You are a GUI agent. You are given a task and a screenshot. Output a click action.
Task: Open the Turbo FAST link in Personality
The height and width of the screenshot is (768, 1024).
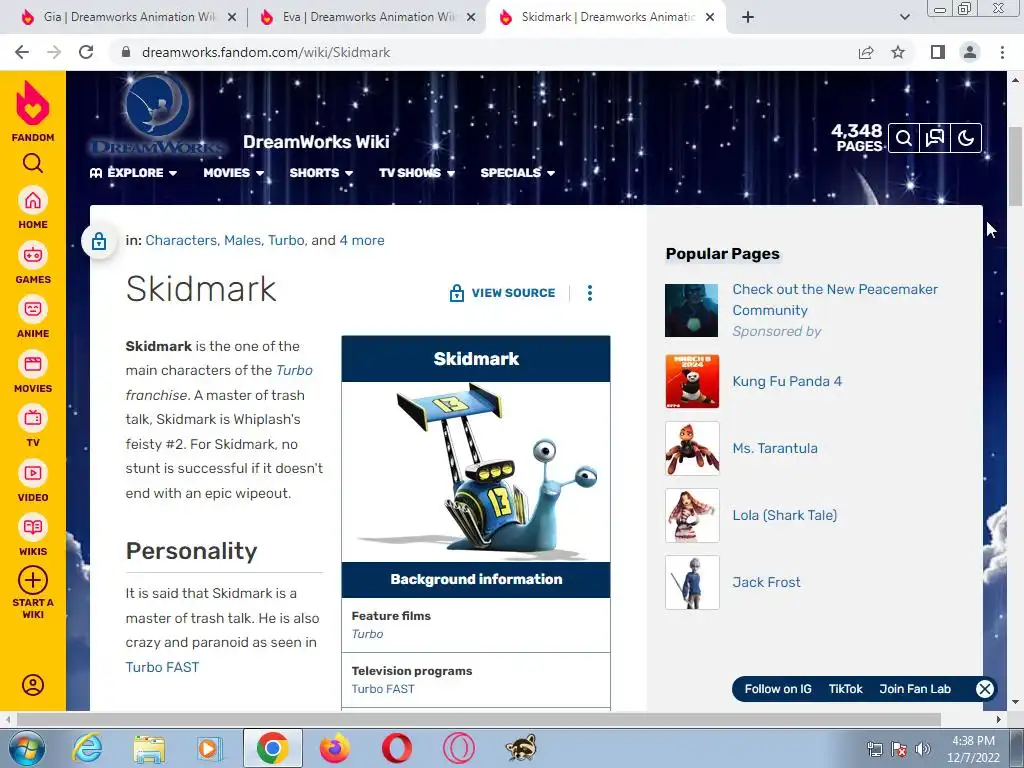[x=162, y=667]
